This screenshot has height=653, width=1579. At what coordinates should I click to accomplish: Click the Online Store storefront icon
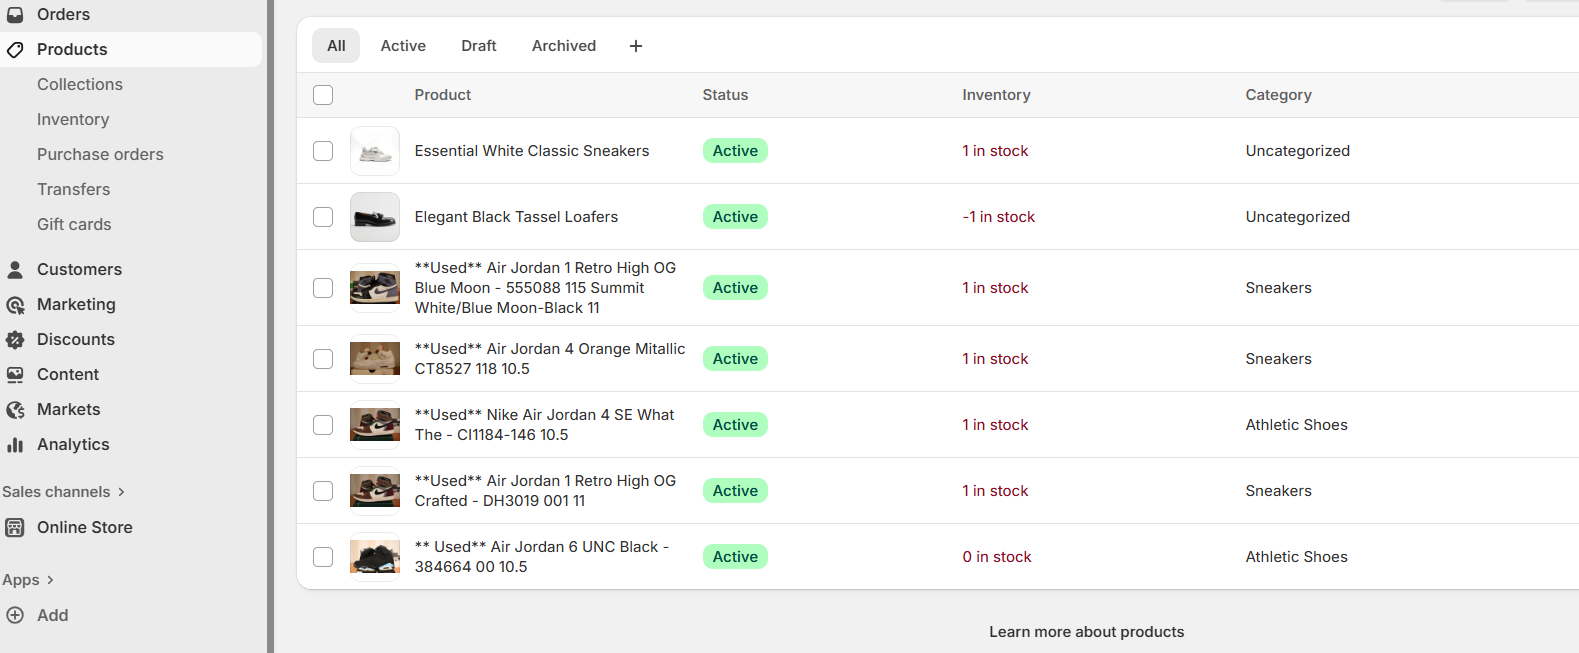[15, 527]
